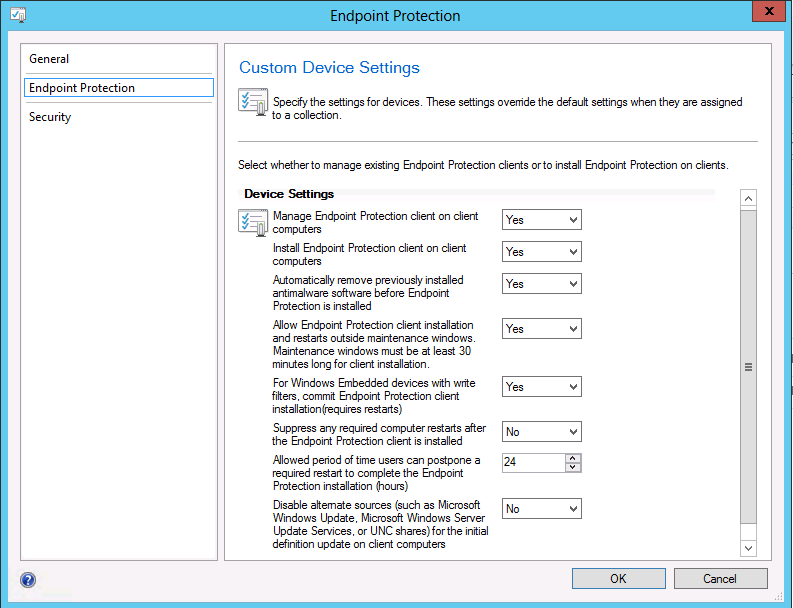Click the scroll up arrow of settings list

point(748,198)
